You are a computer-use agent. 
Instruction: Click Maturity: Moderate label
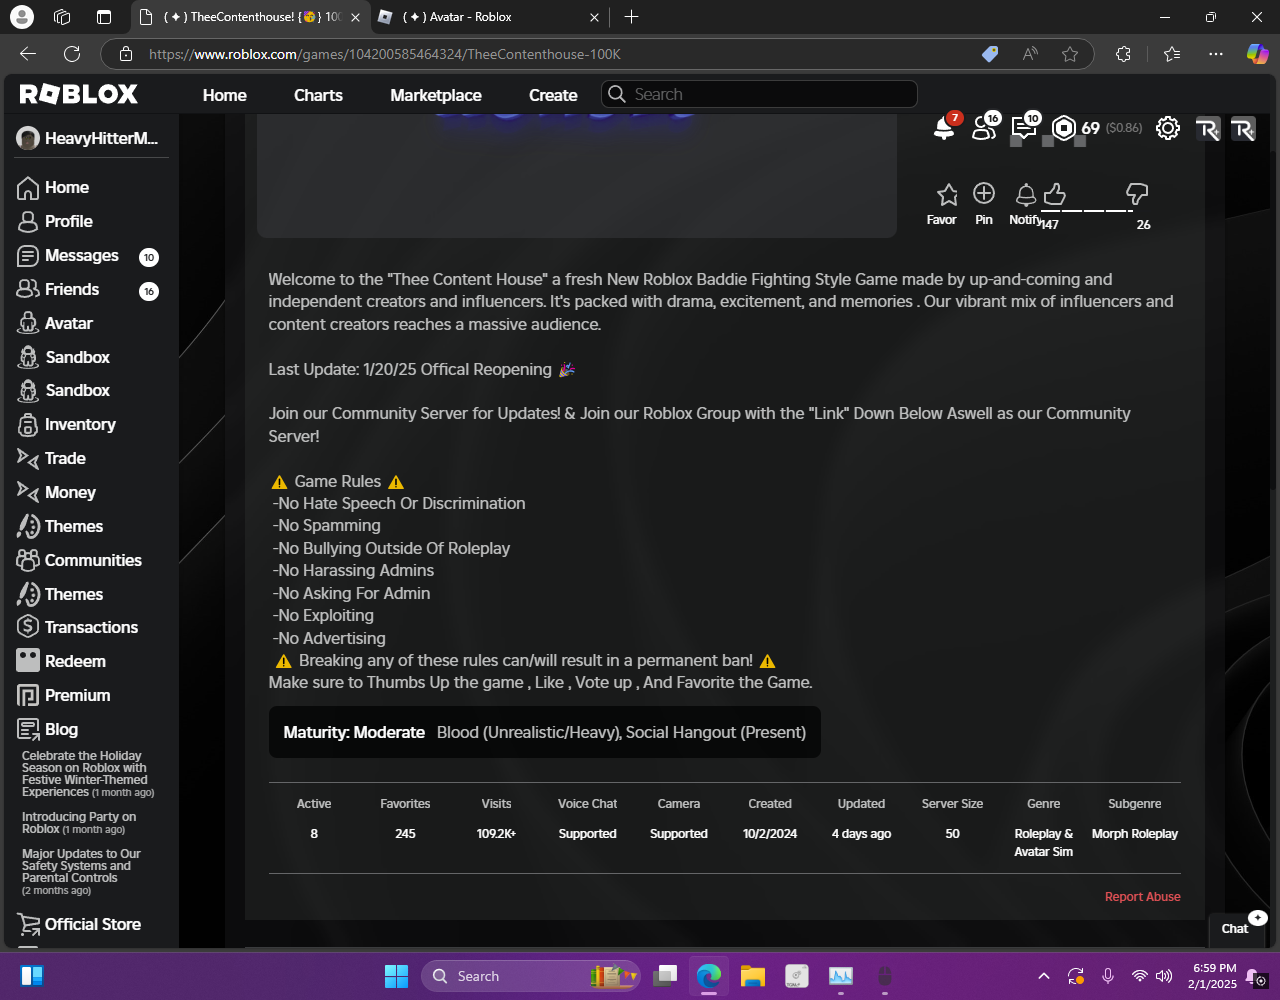354,732
